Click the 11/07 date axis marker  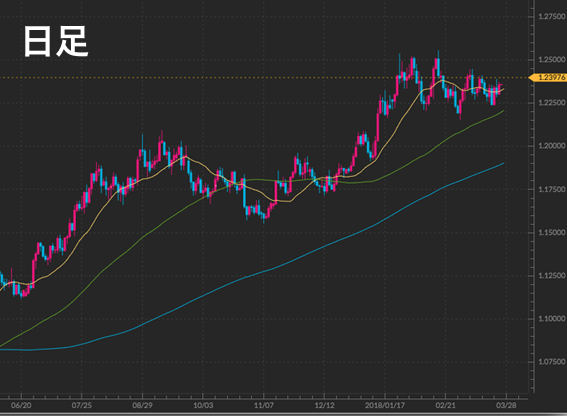tap(264, 405)
